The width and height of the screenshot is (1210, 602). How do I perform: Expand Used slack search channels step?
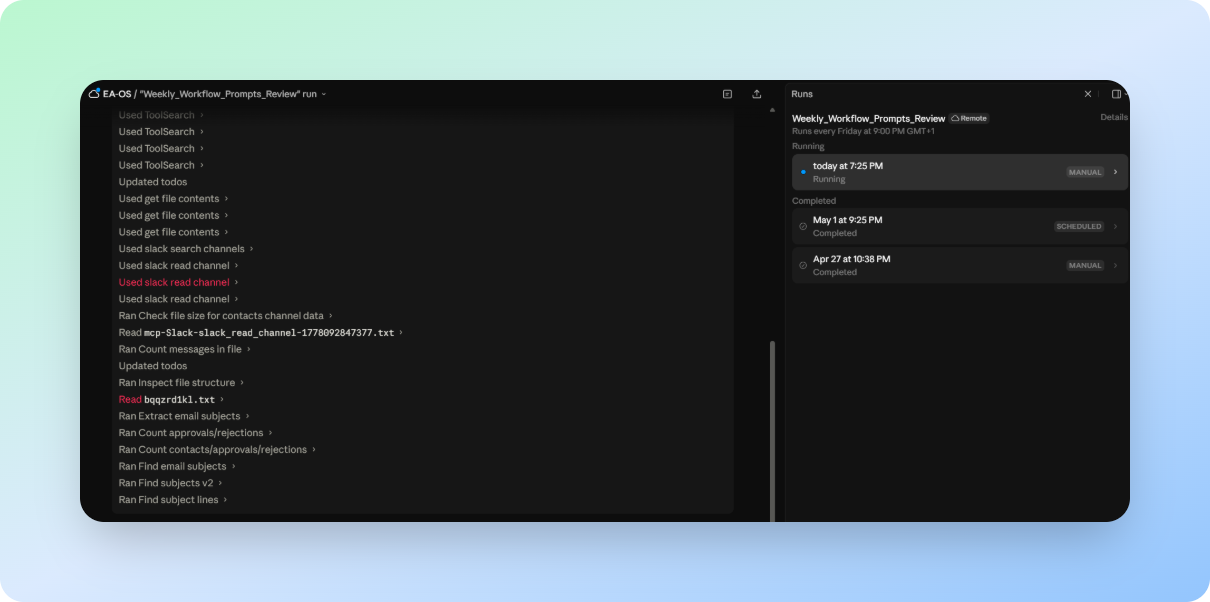tap(186, 249)
